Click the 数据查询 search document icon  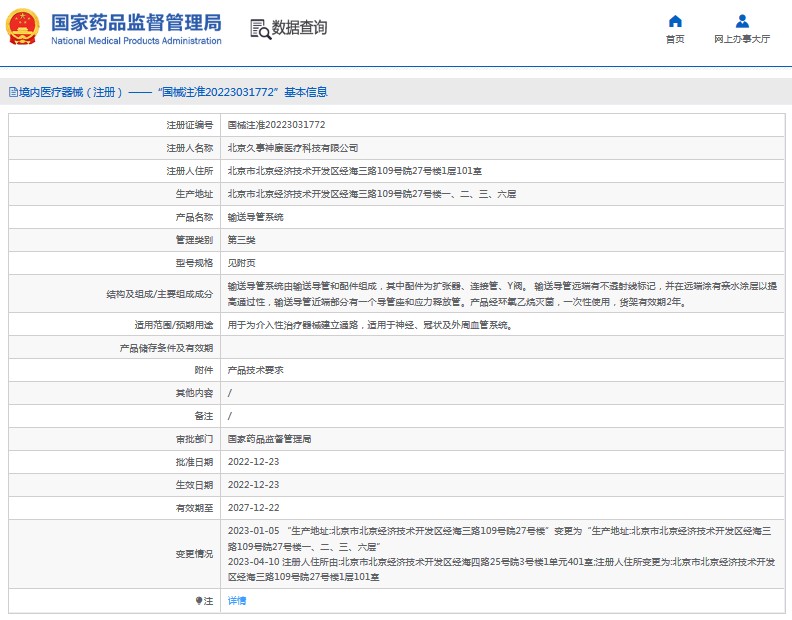click(261, 29)
